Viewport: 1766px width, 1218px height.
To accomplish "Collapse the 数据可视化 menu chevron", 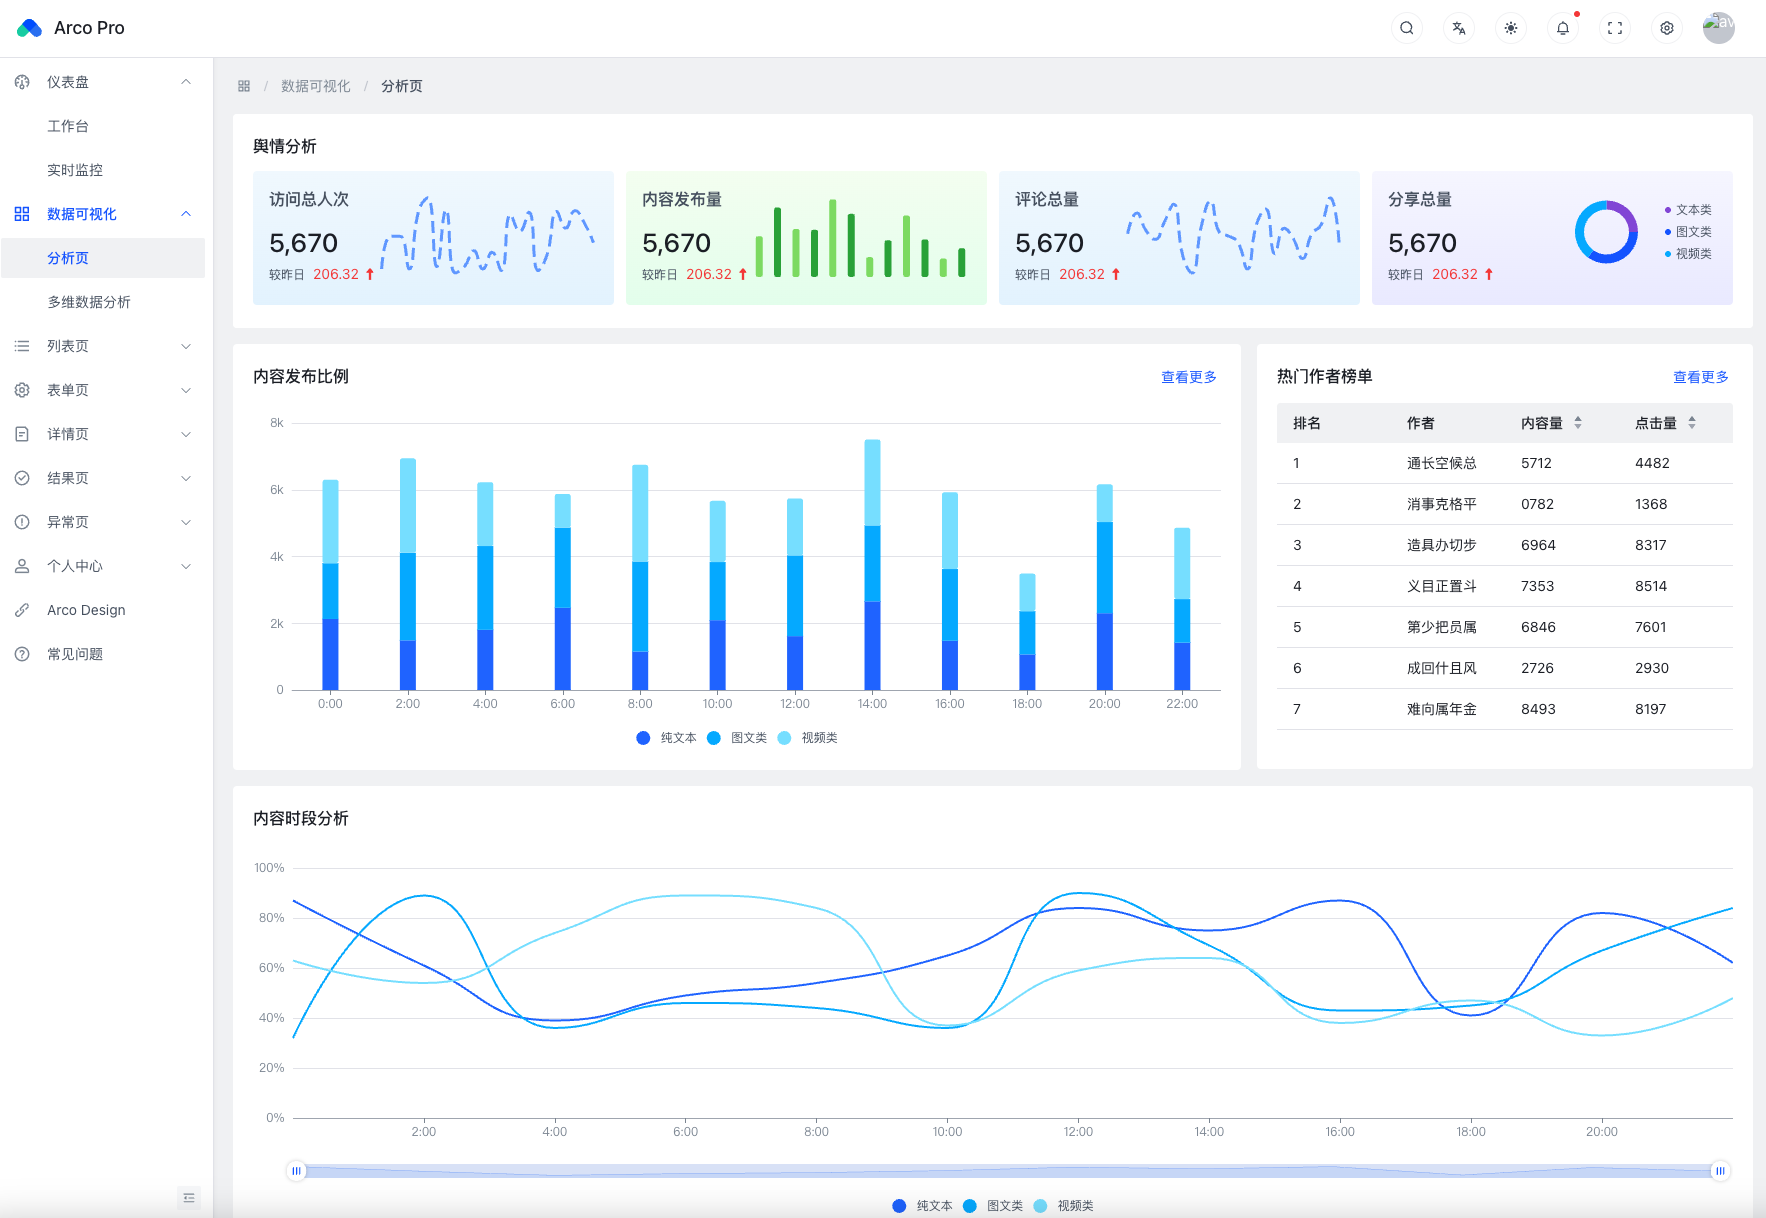I will [186, 214].
